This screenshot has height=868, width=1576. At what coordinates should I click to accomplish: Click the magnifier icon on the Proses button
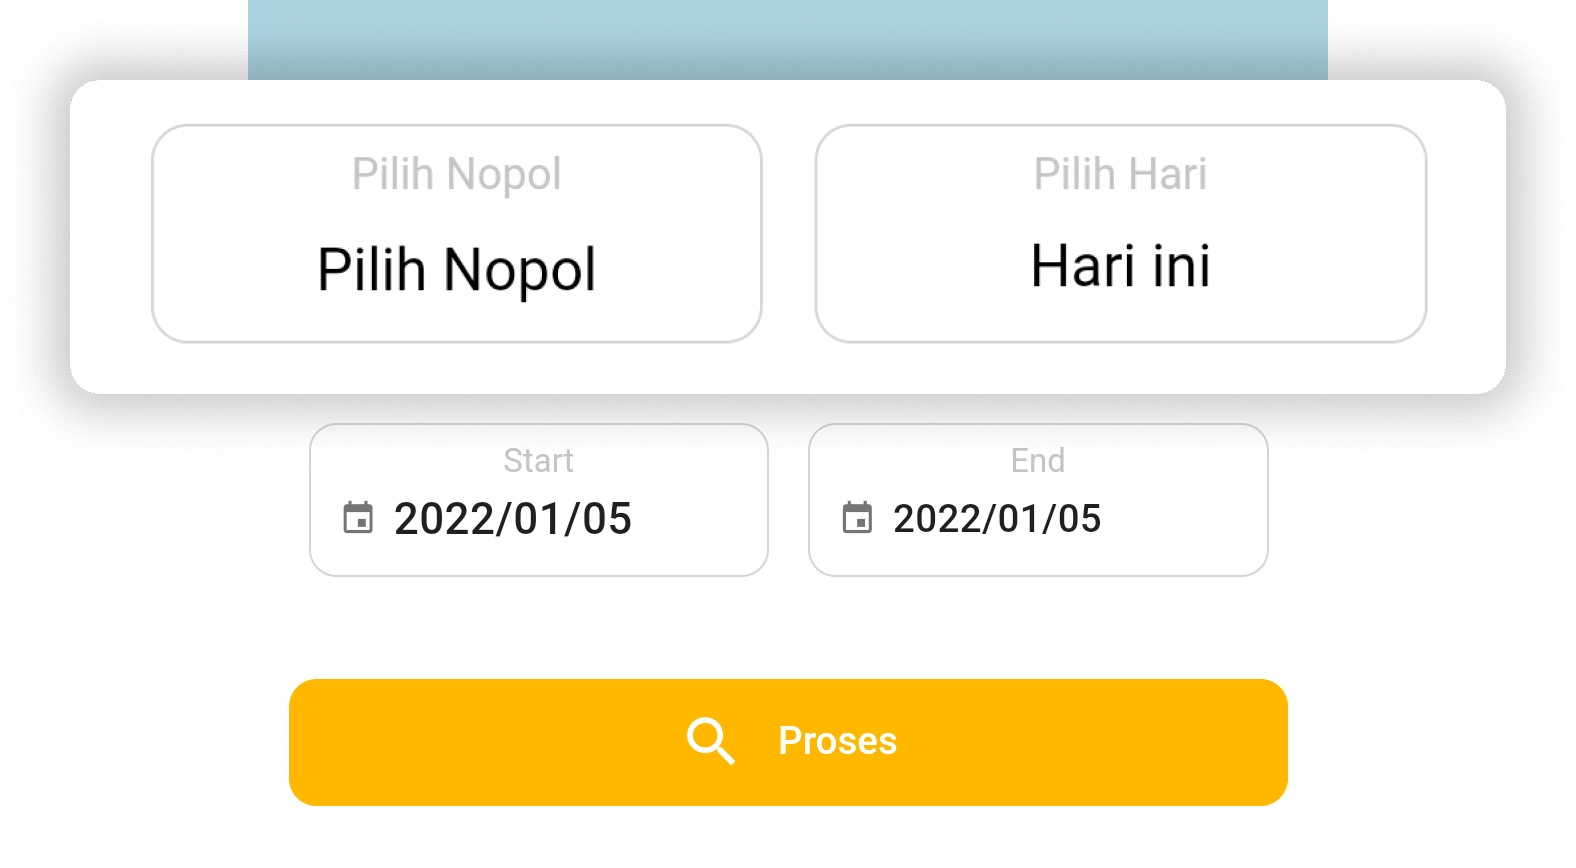click(710, 741)
